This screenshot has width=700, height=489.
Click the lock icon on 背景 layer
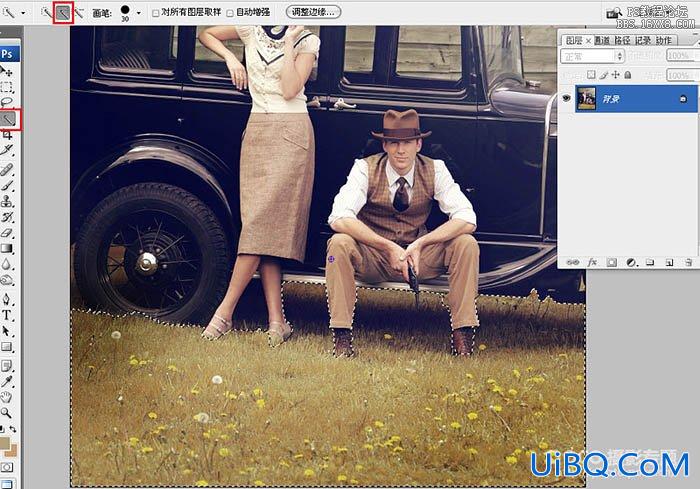point(683,99)
